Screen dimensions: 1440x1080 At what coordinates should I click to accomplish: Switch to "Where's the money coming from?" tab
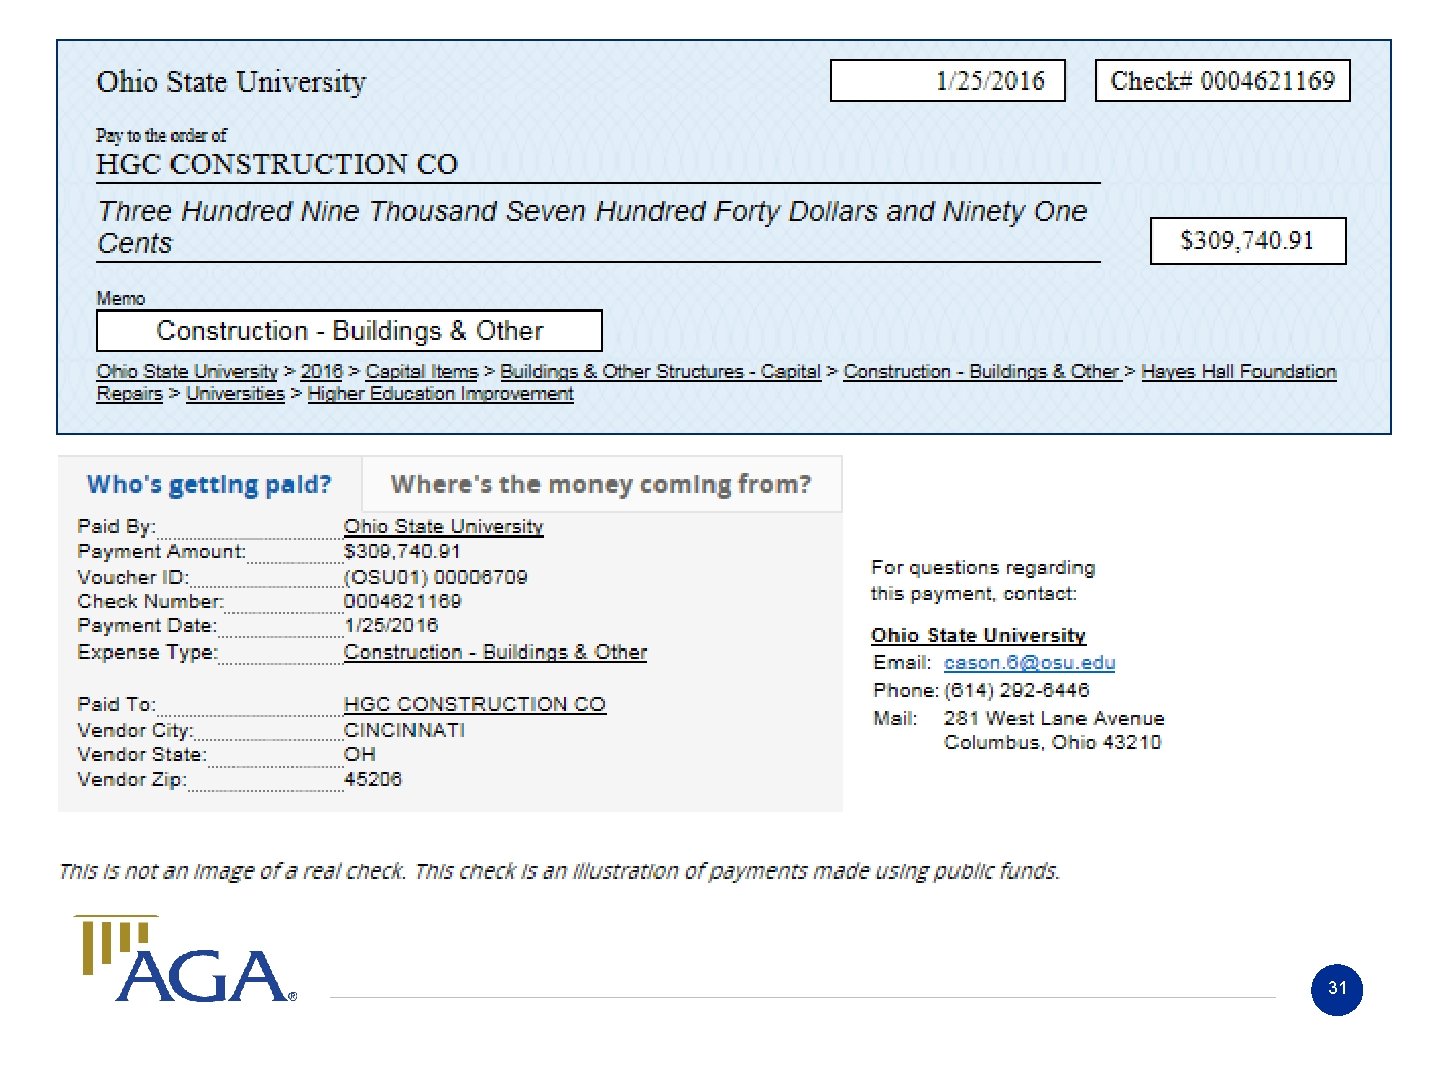601,485
